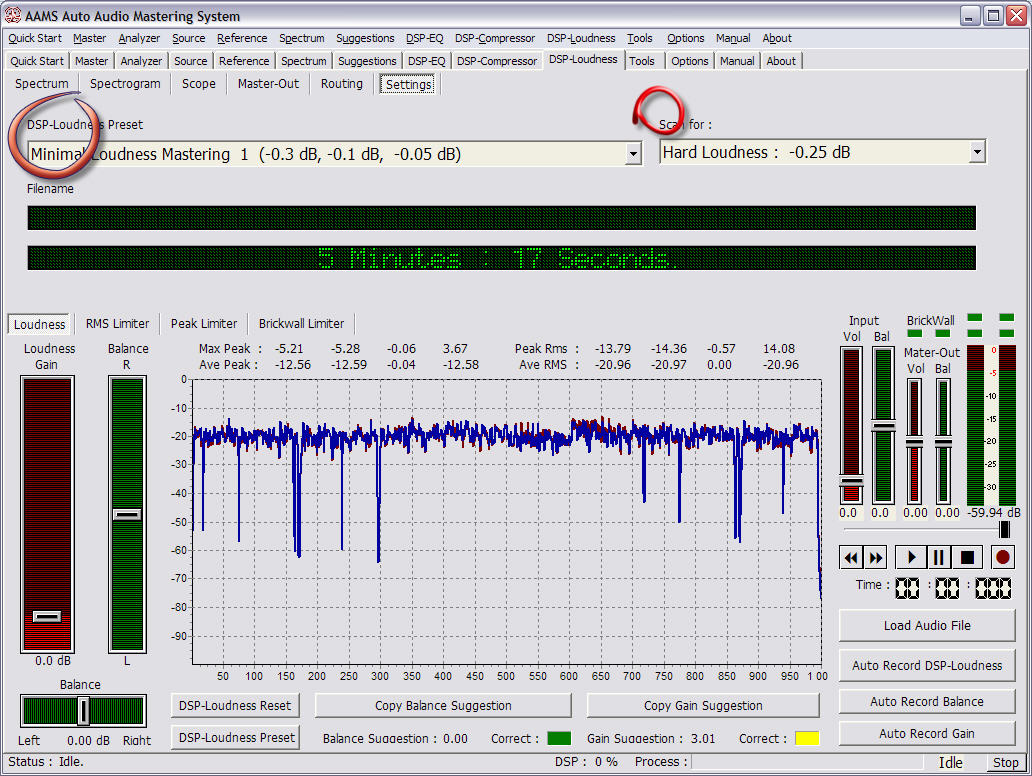
Task: Open the Spectrum sub-tab
Action: click(x=41, y=84)
